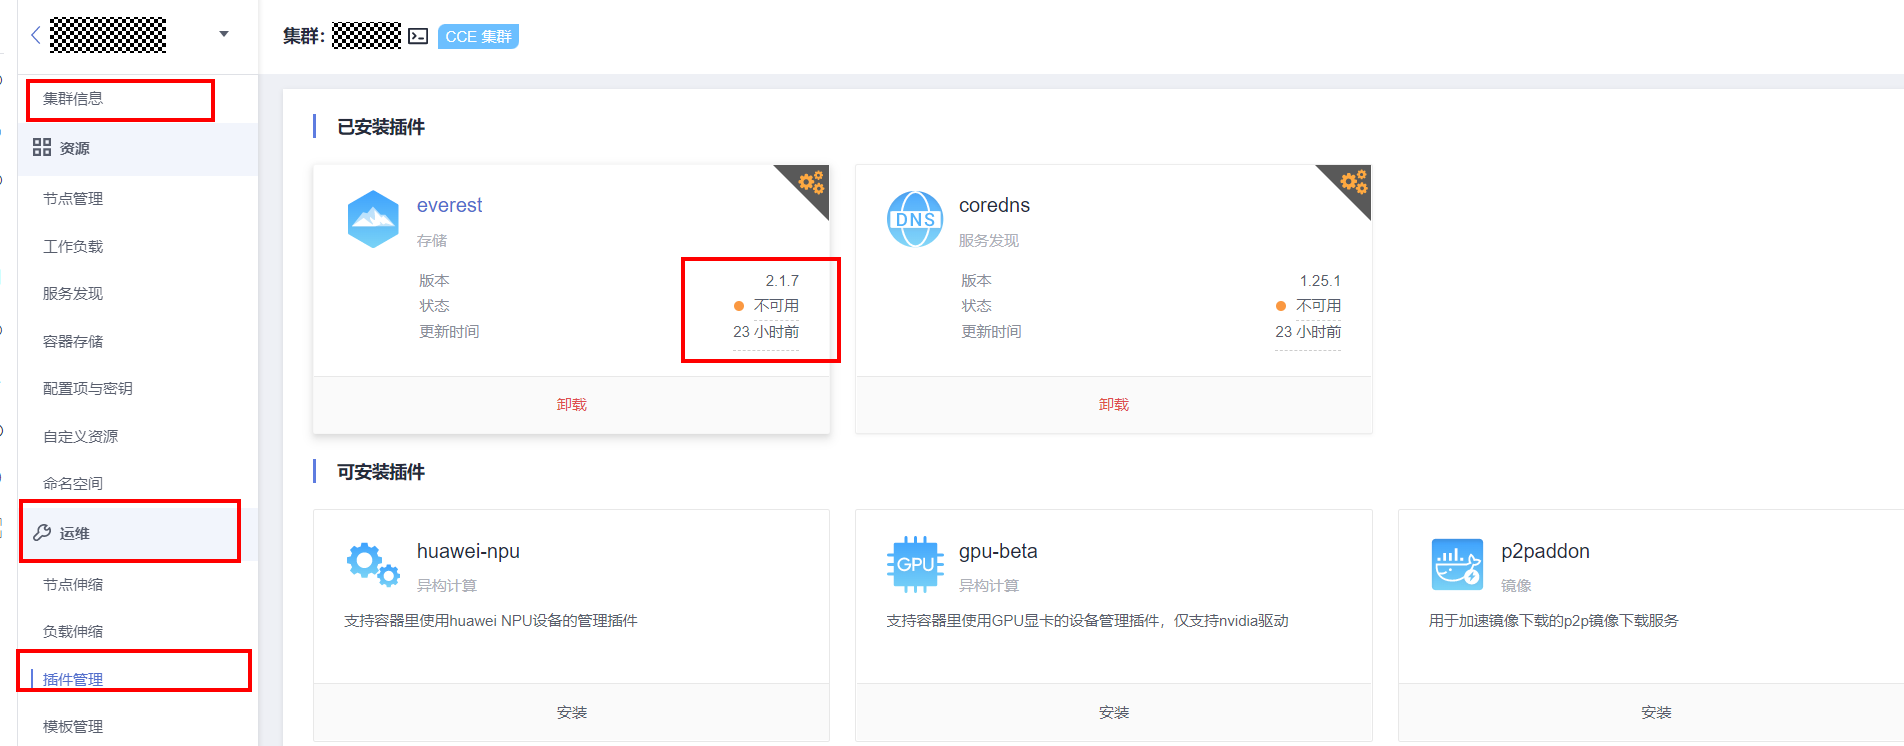
Task: Click everest 不可用 status text
Action: tap(776, 306)
